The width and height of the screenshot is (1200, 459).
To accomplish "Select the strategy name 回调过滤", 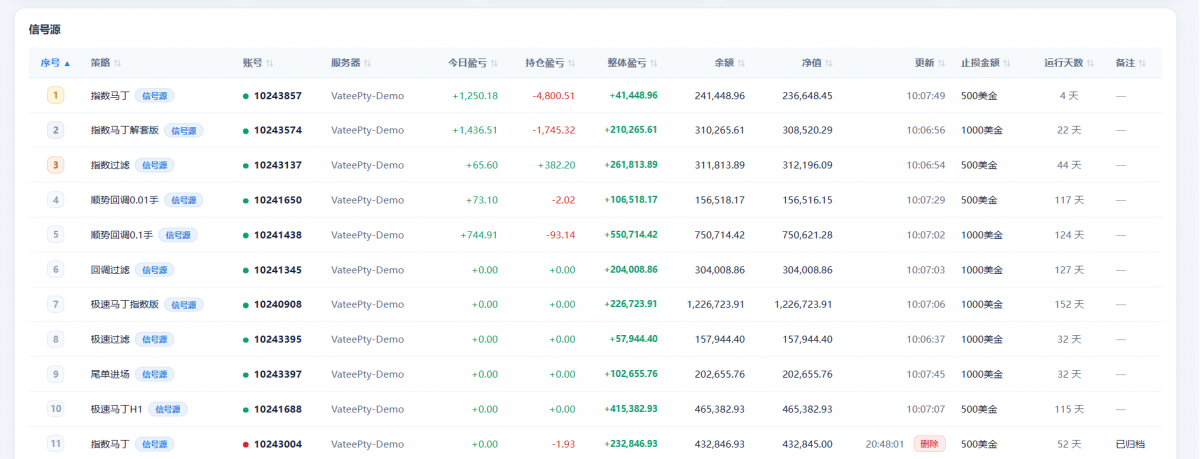I will (x=110, y=270).
